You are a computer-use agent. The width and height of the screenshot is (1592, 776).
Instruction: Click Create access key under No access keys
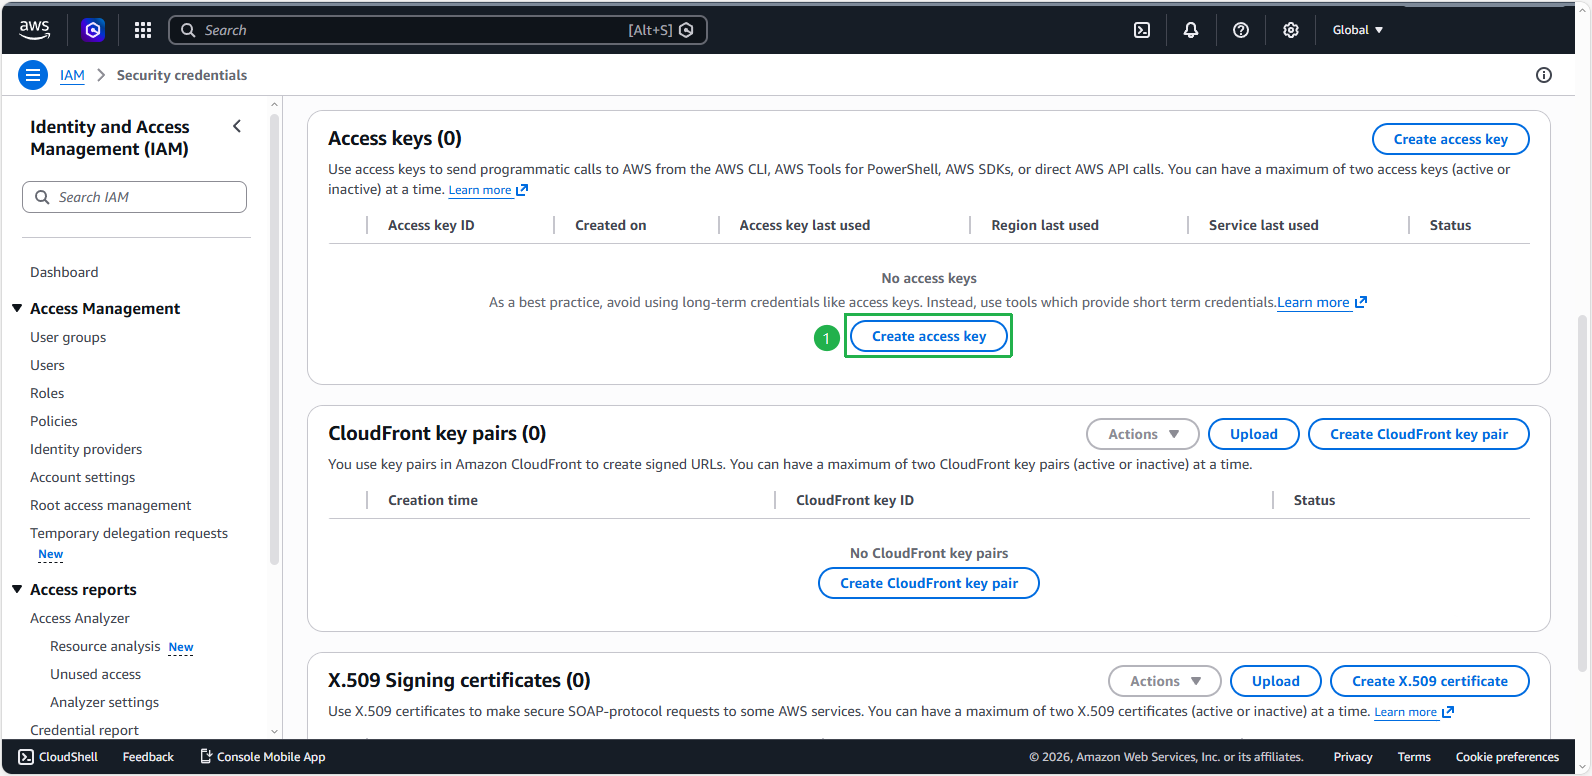(x=929, y=336)
